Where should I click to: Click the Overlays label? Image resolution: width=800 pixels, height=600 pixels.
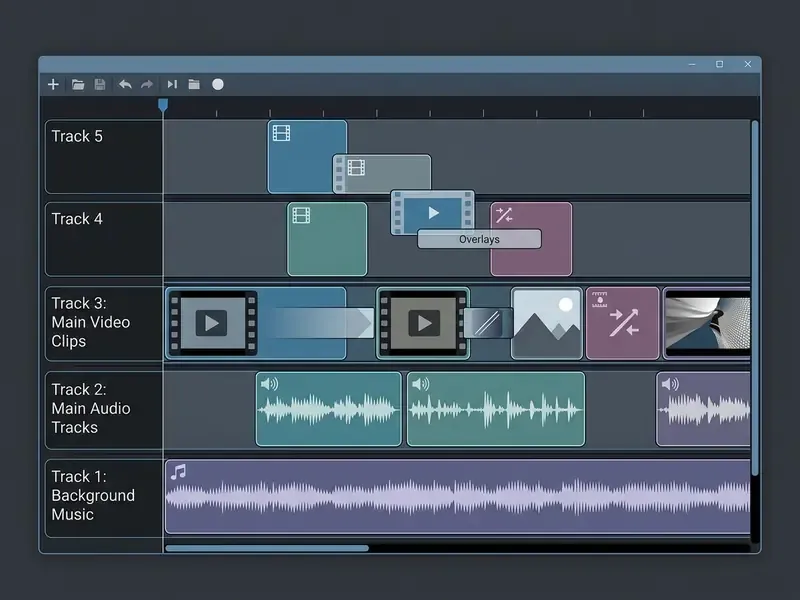click(479, 239)
